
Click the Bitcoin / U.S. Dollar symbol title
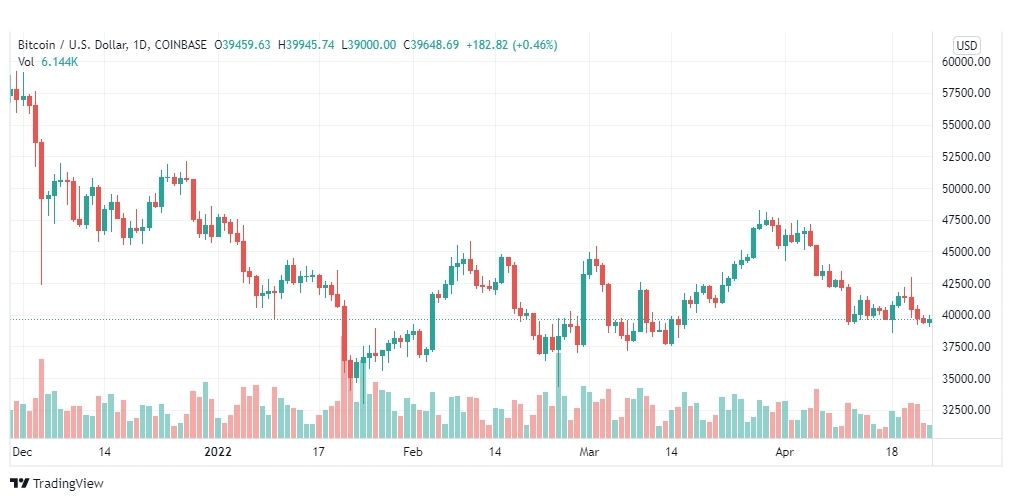(72, 45)
